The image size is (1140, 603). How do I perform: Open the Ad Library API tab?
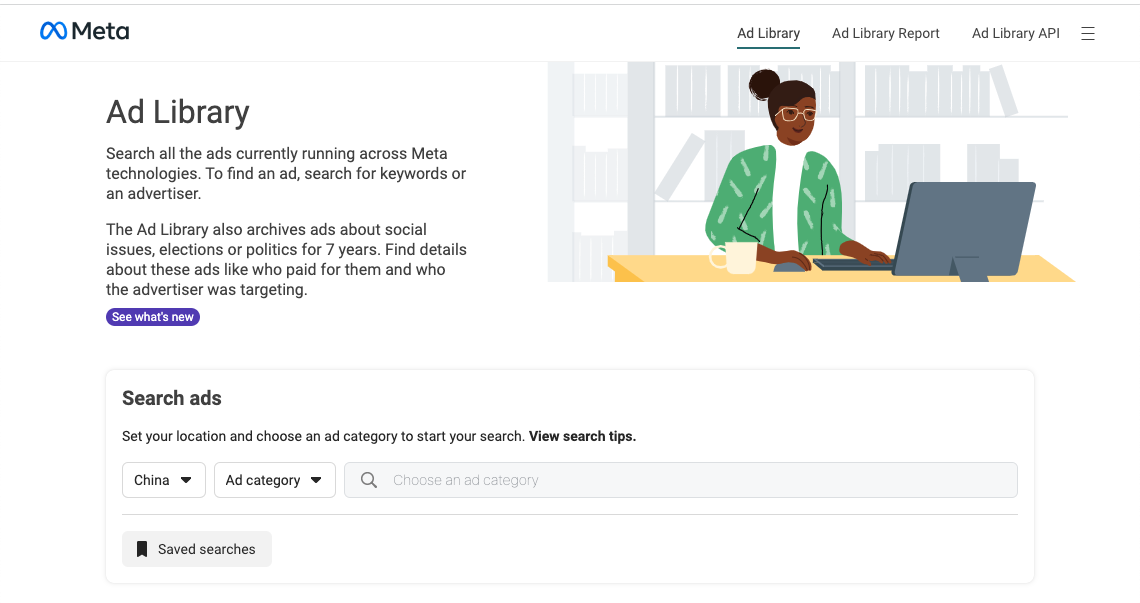pos(1015,33)
